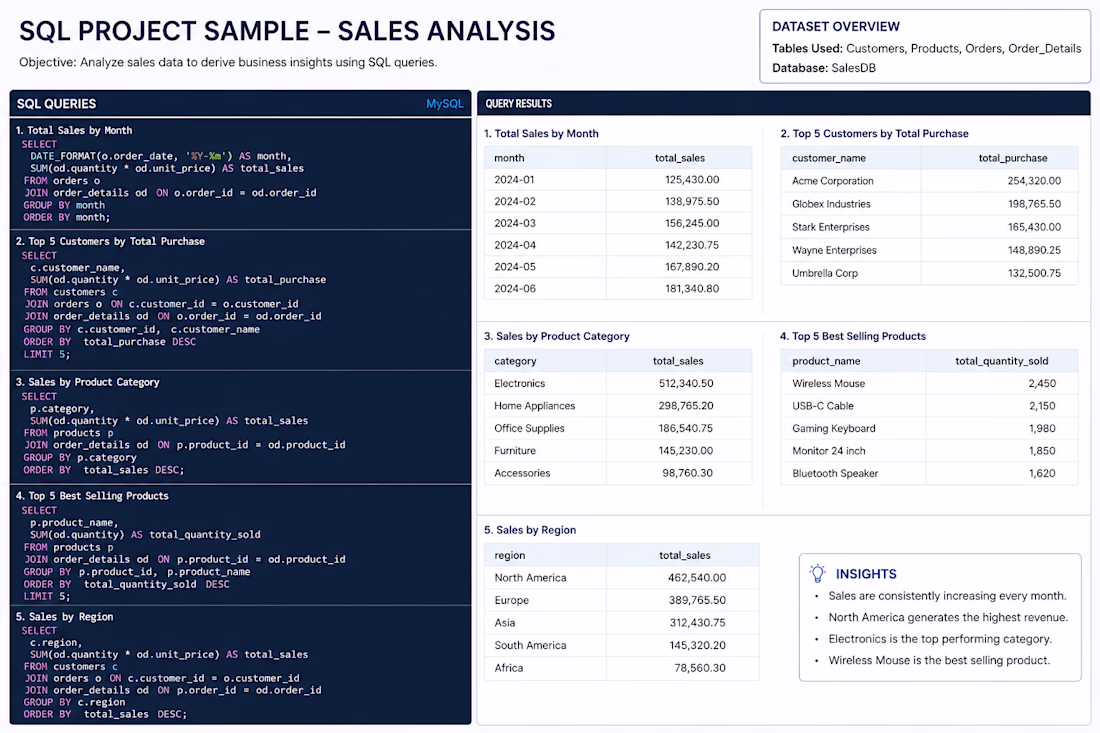Screen dimensions: 1100x733
Task: Select the 'Tables Used' line in Dataset Overview
Action: click(926, 48)
